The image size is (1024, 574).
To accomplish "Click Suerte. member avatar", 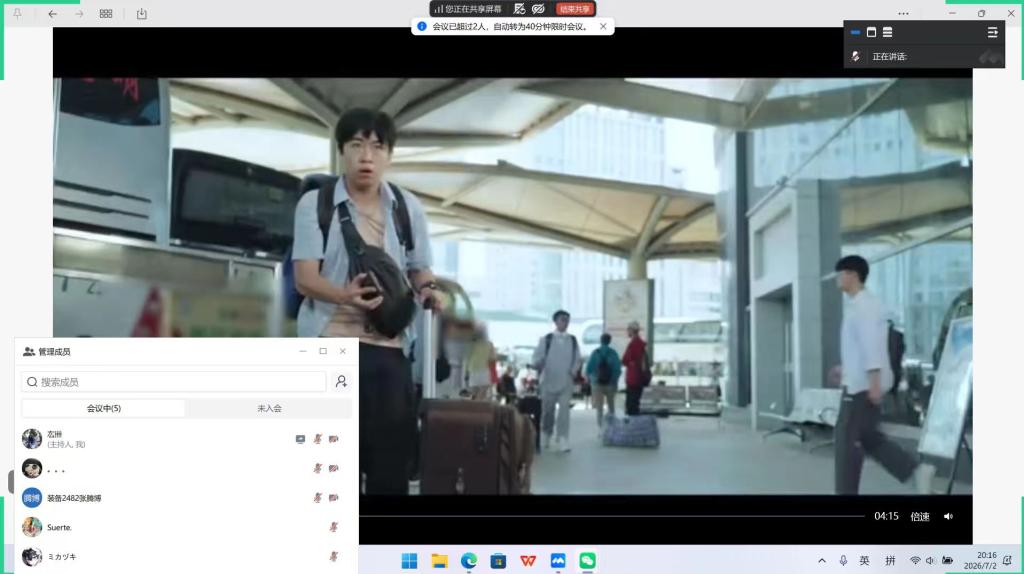I will (31, 527).
